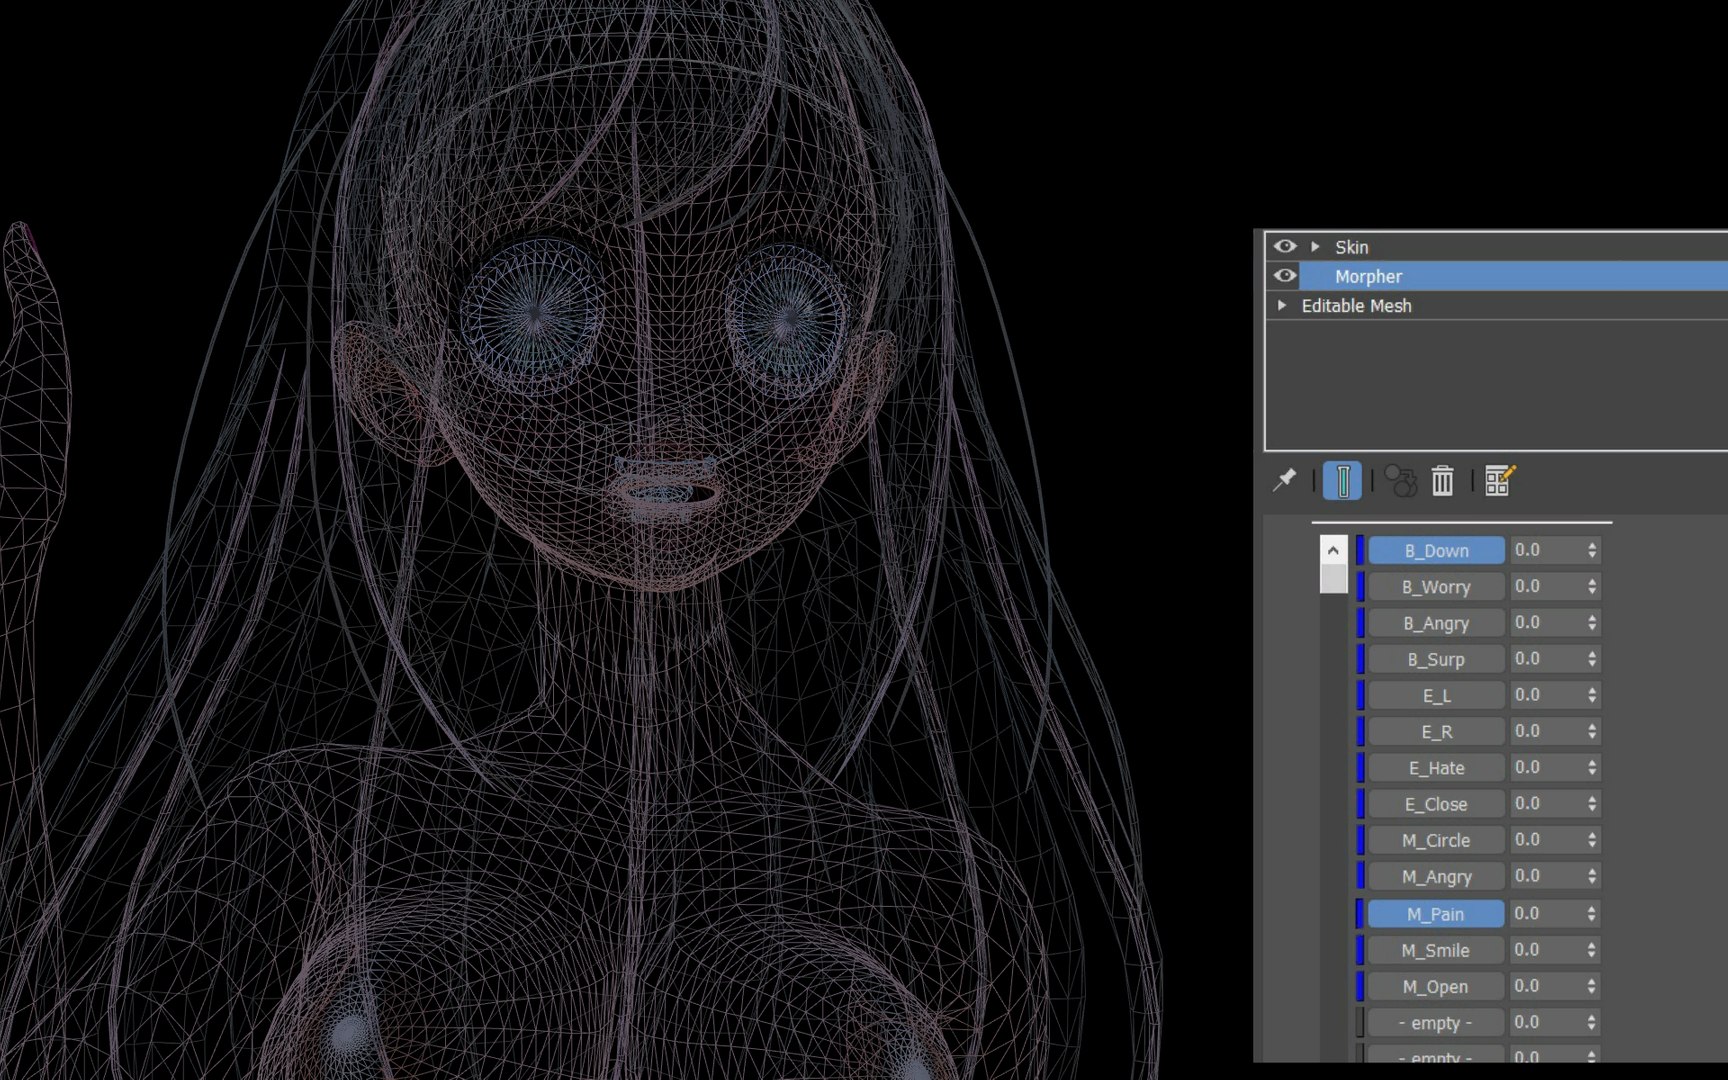Adjust M_Circle value spinner arrows
The width and height of the screenshot is (1728, 1080).
(x=1592, y=840)
